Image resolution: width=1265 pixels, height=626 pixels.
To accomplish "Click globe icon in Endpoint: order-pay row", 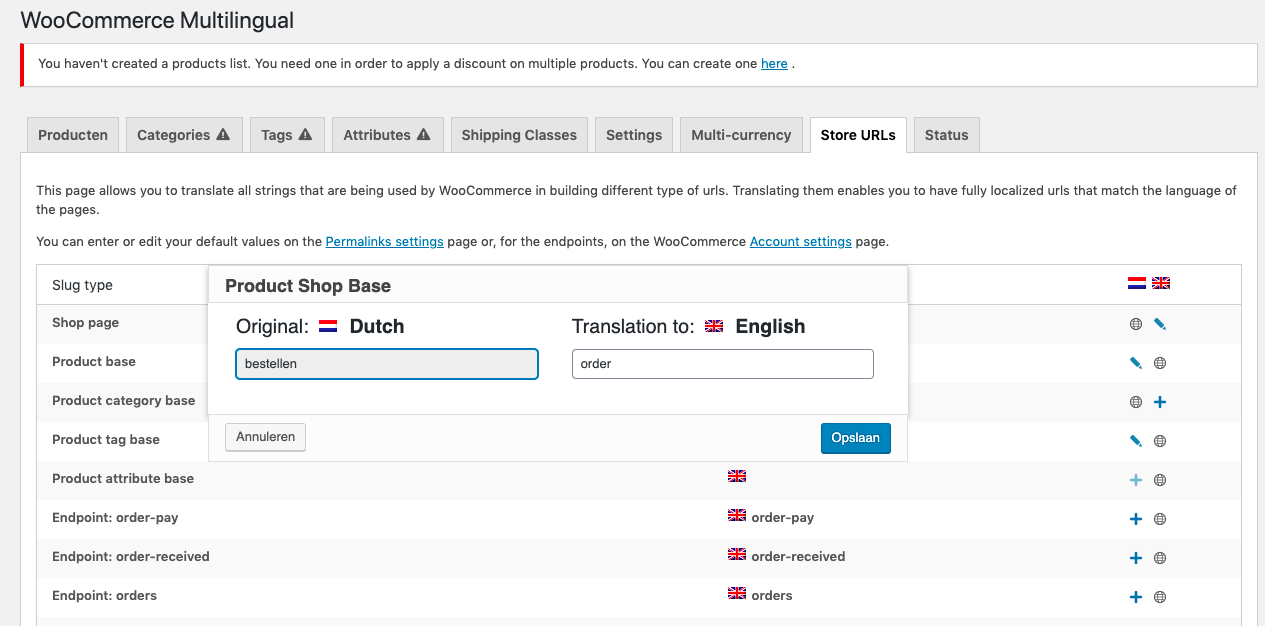I will tap(1160, 519).
